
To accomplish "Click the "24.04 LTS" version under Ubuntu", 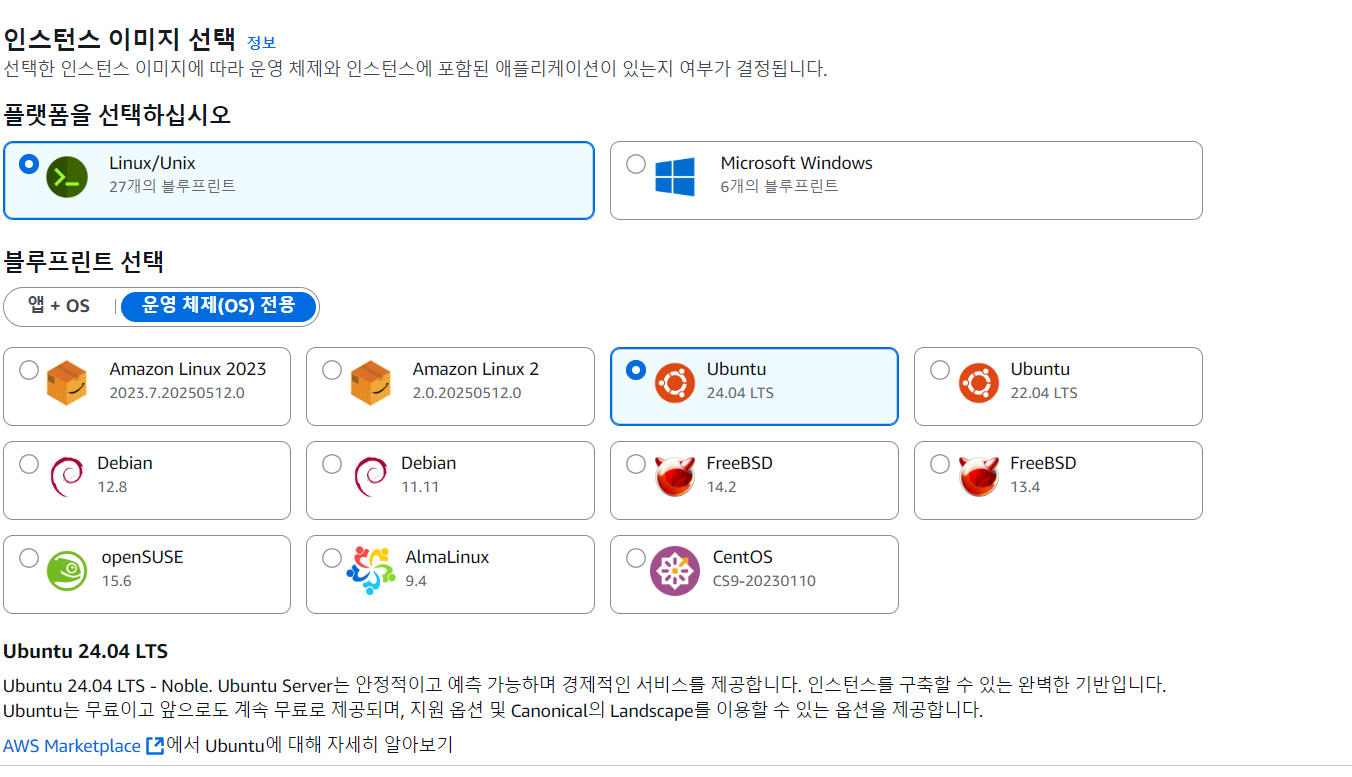I will [x=740, y=393].
